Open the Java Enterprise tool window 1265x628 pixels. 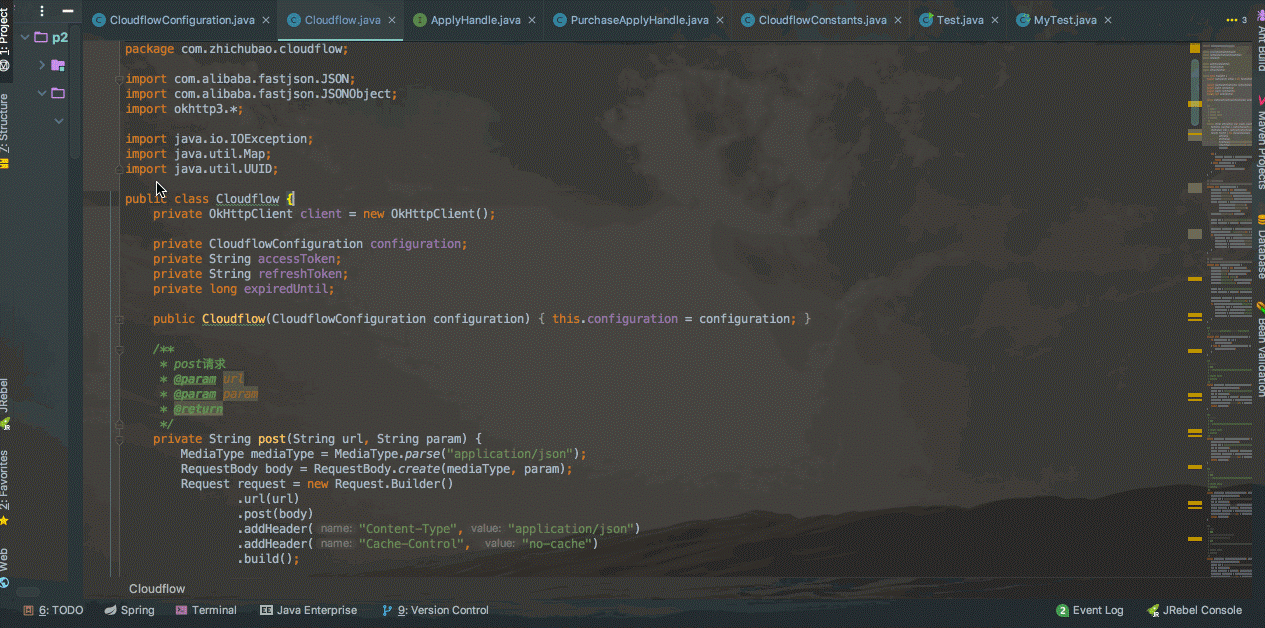point(308,610)
